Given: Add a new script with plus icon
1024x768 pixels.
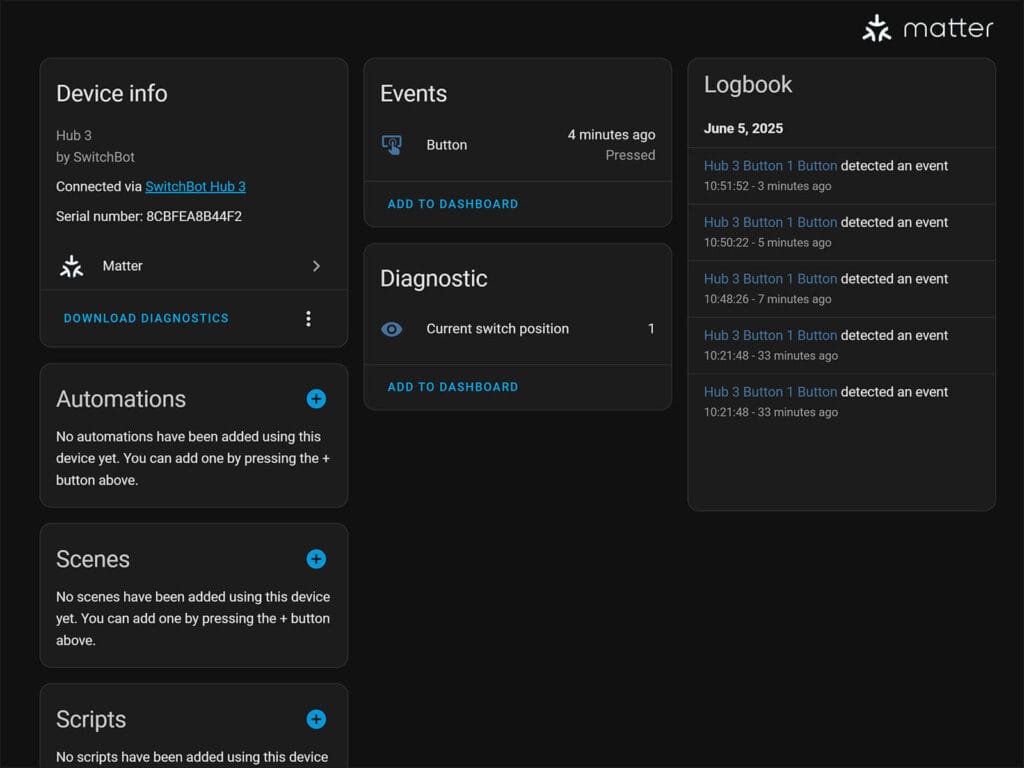Looking at the screenshot, I should (x=316, y=719).
